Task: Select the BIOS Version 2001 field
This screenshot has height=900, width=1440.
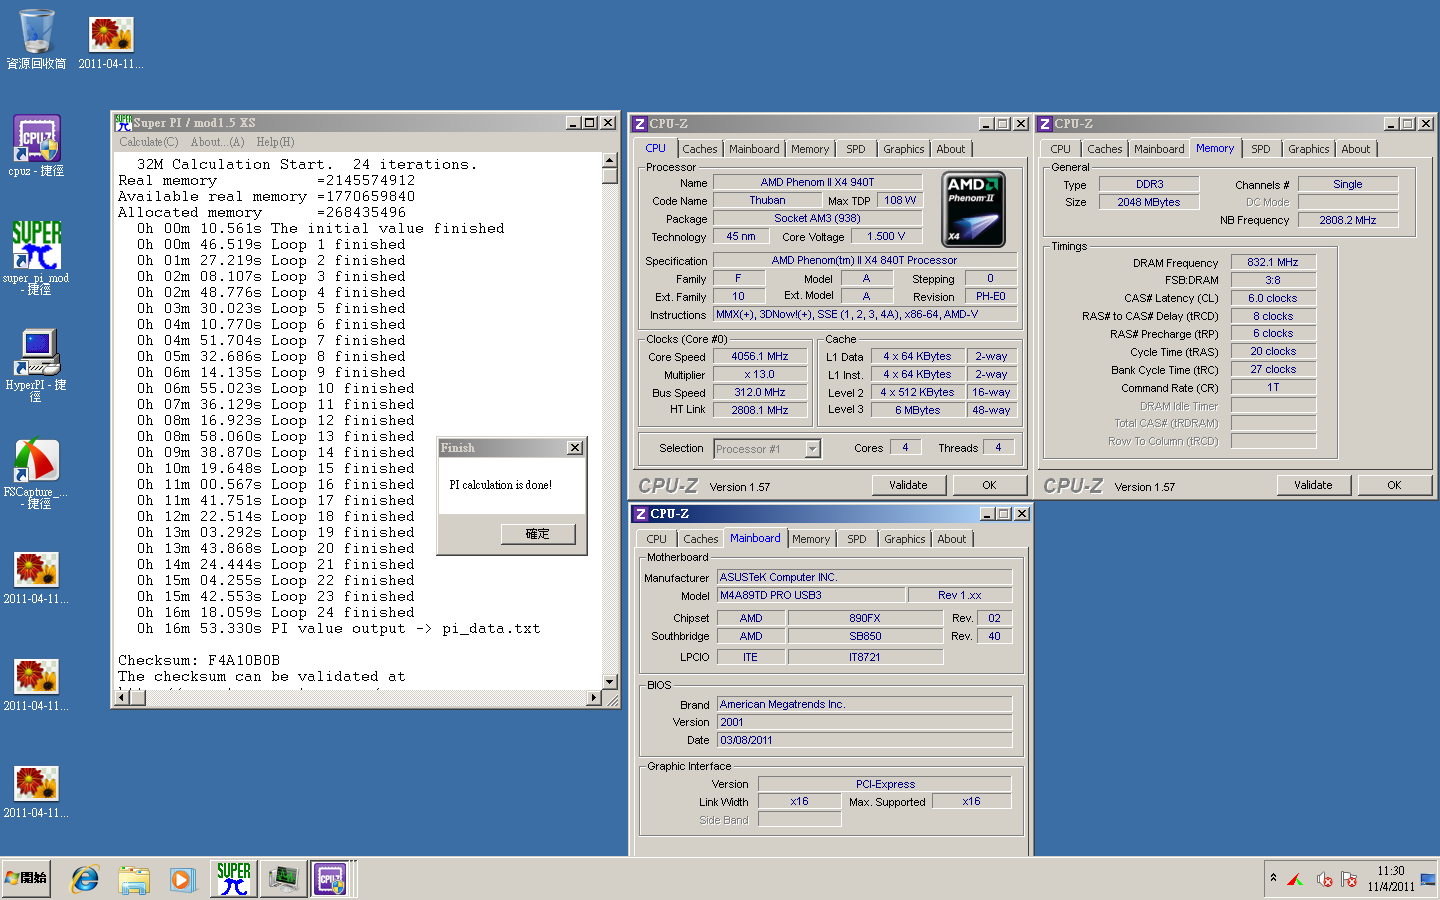Action: (864, 722)
